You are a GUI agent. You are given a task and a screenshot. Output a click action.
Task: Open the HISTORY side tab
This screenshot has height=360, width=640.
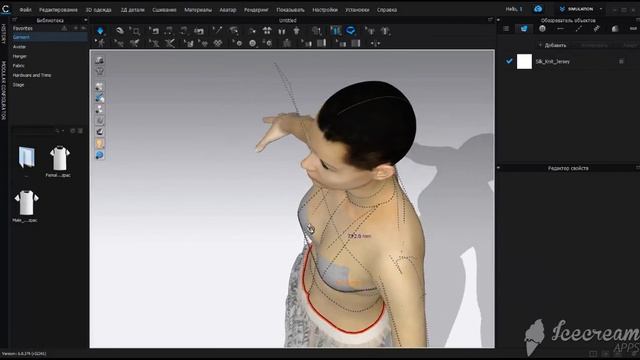click(3, 33)
